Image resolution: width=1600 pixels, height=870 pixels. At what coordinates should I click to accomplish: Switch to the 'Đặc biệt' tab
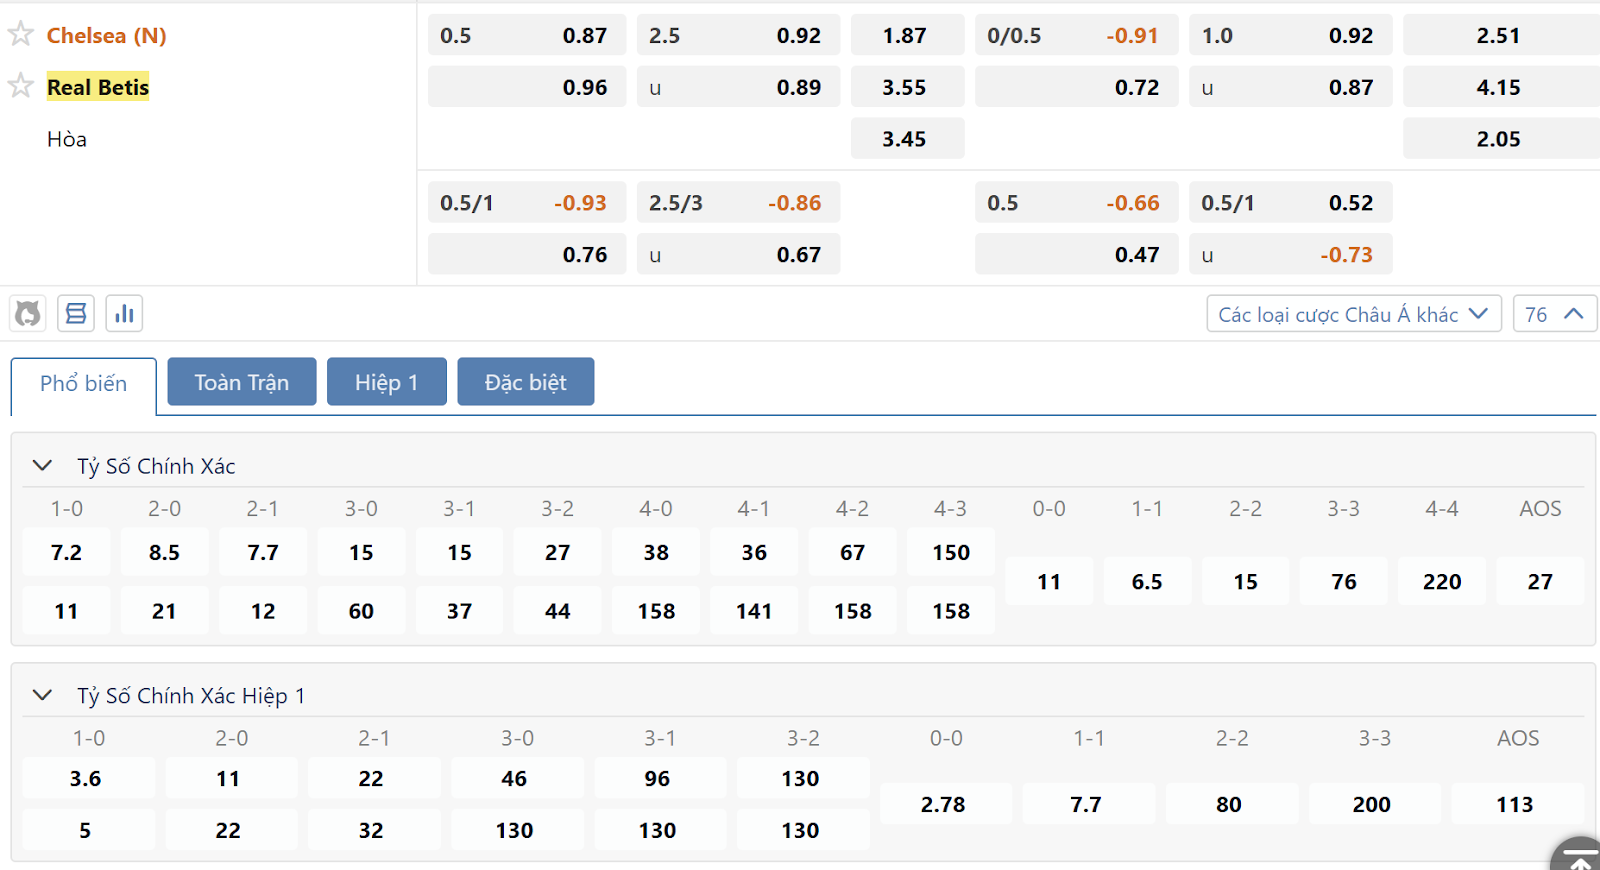click(526, 382)
